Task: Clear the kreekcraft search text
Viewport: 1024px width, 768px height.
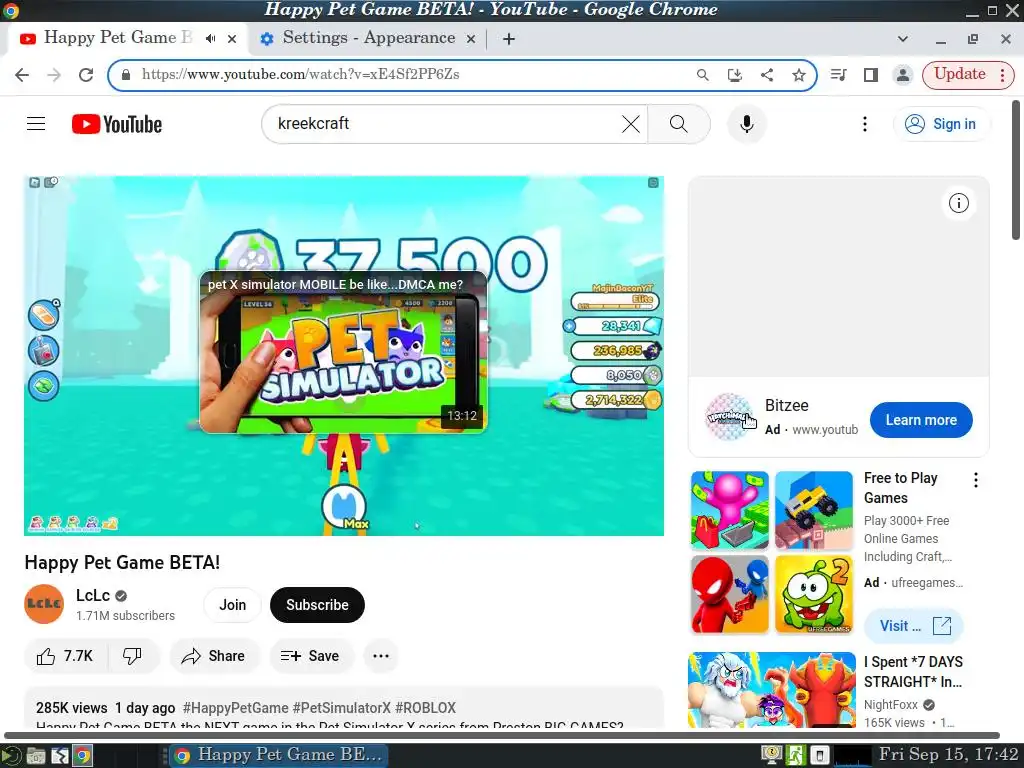Action: point(630,124)
